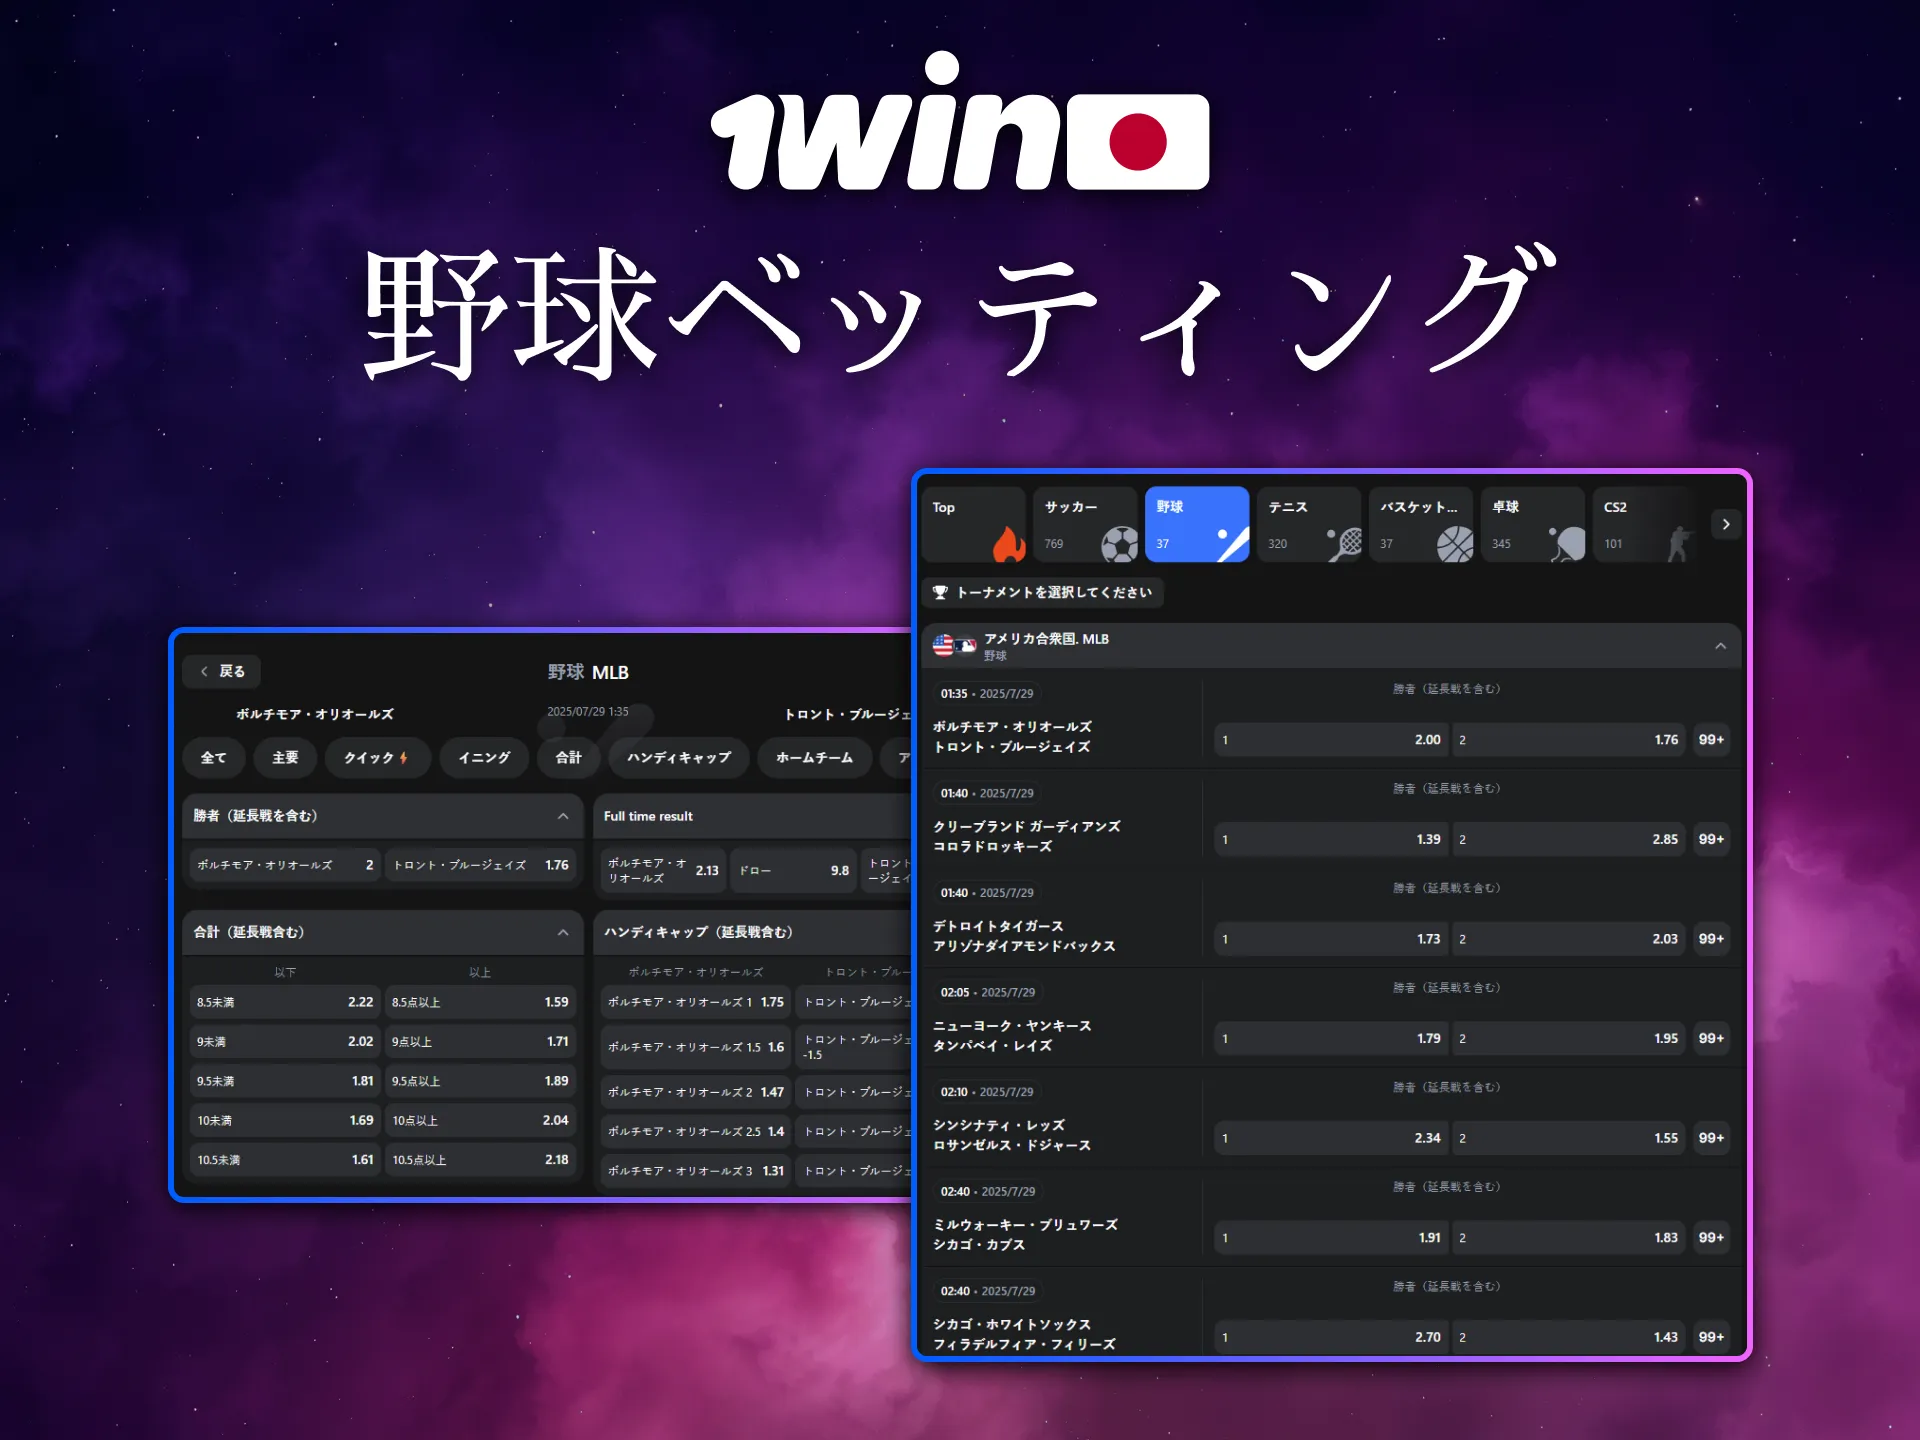The width and height of the screenshot is (1920, 1440).
Task: Bet team 1 at 1.79 ニューヨーク・ヤンキース match
Action: [x=1331, y=1038]
